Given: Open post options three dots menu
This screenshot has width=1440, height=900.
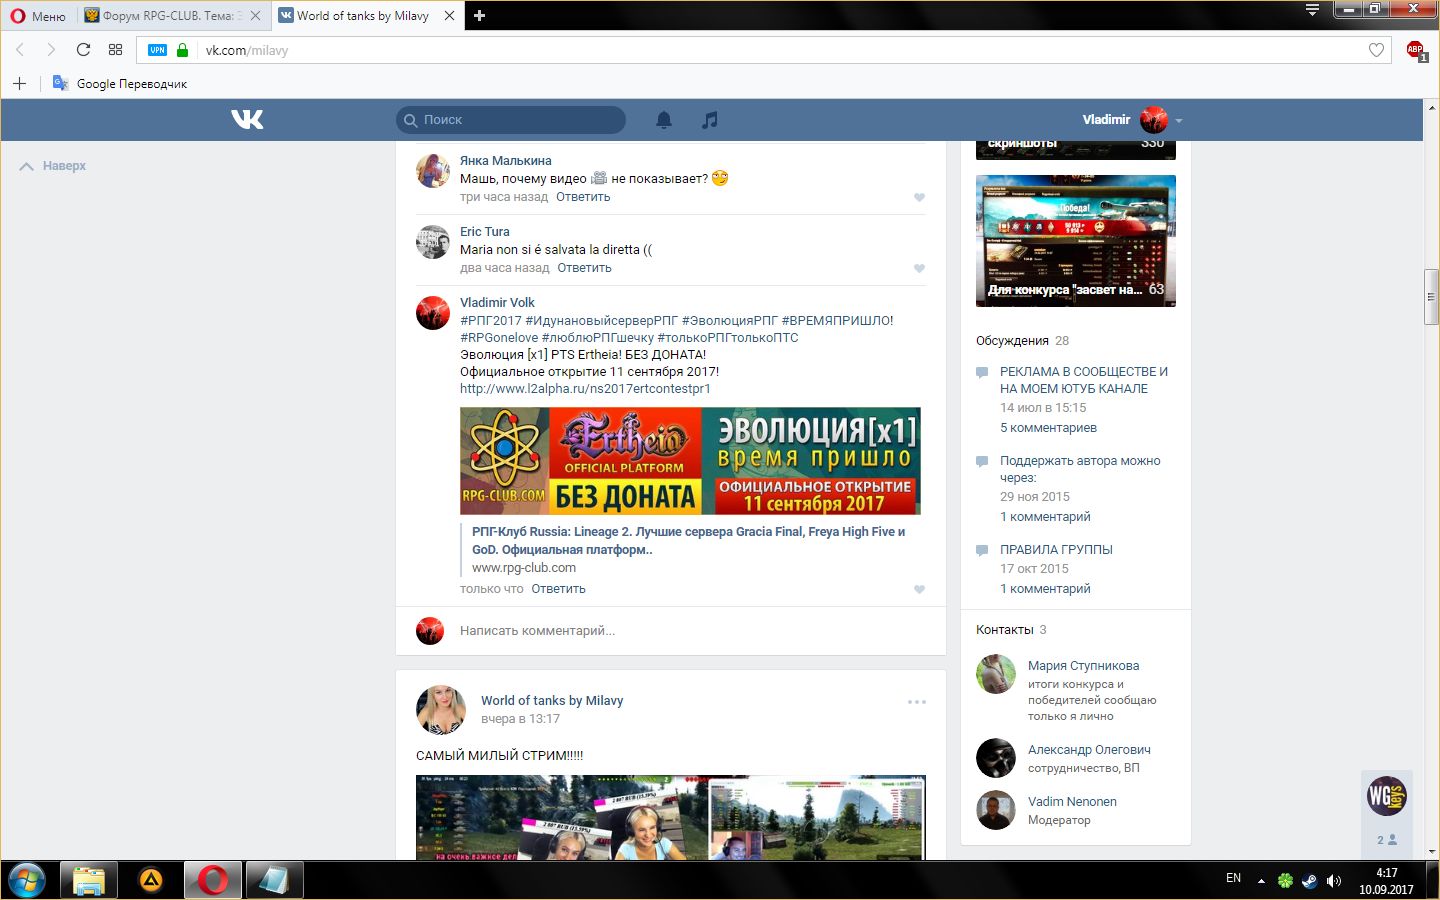Looking at the screenshot, I should [917, 702].
